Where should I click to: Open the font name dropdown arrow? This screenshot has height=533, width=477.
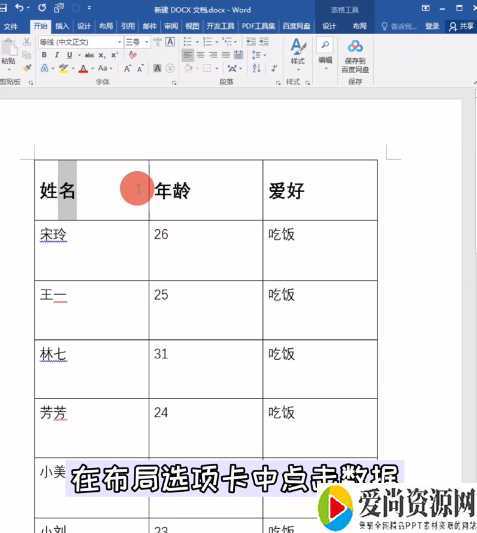click(119, 42)
